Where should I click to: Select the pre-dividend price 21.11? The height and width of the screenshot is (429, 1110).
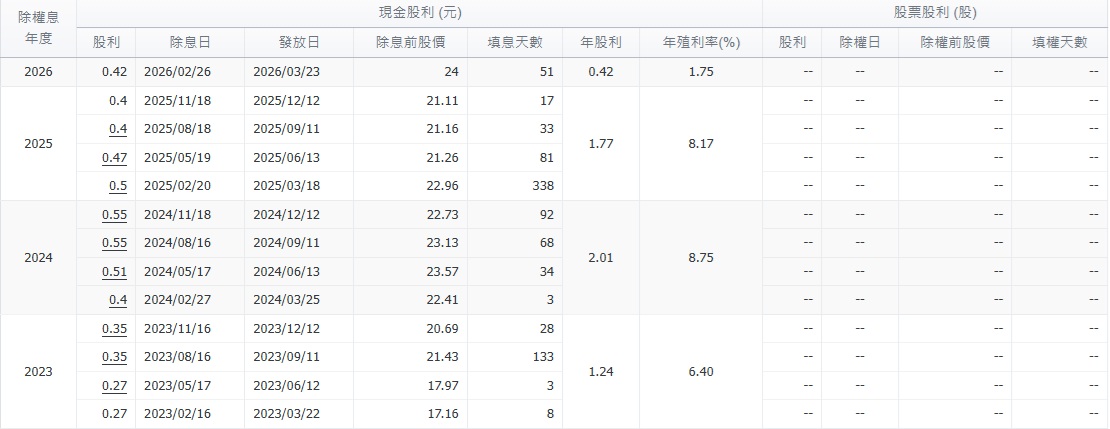(443, 101)
